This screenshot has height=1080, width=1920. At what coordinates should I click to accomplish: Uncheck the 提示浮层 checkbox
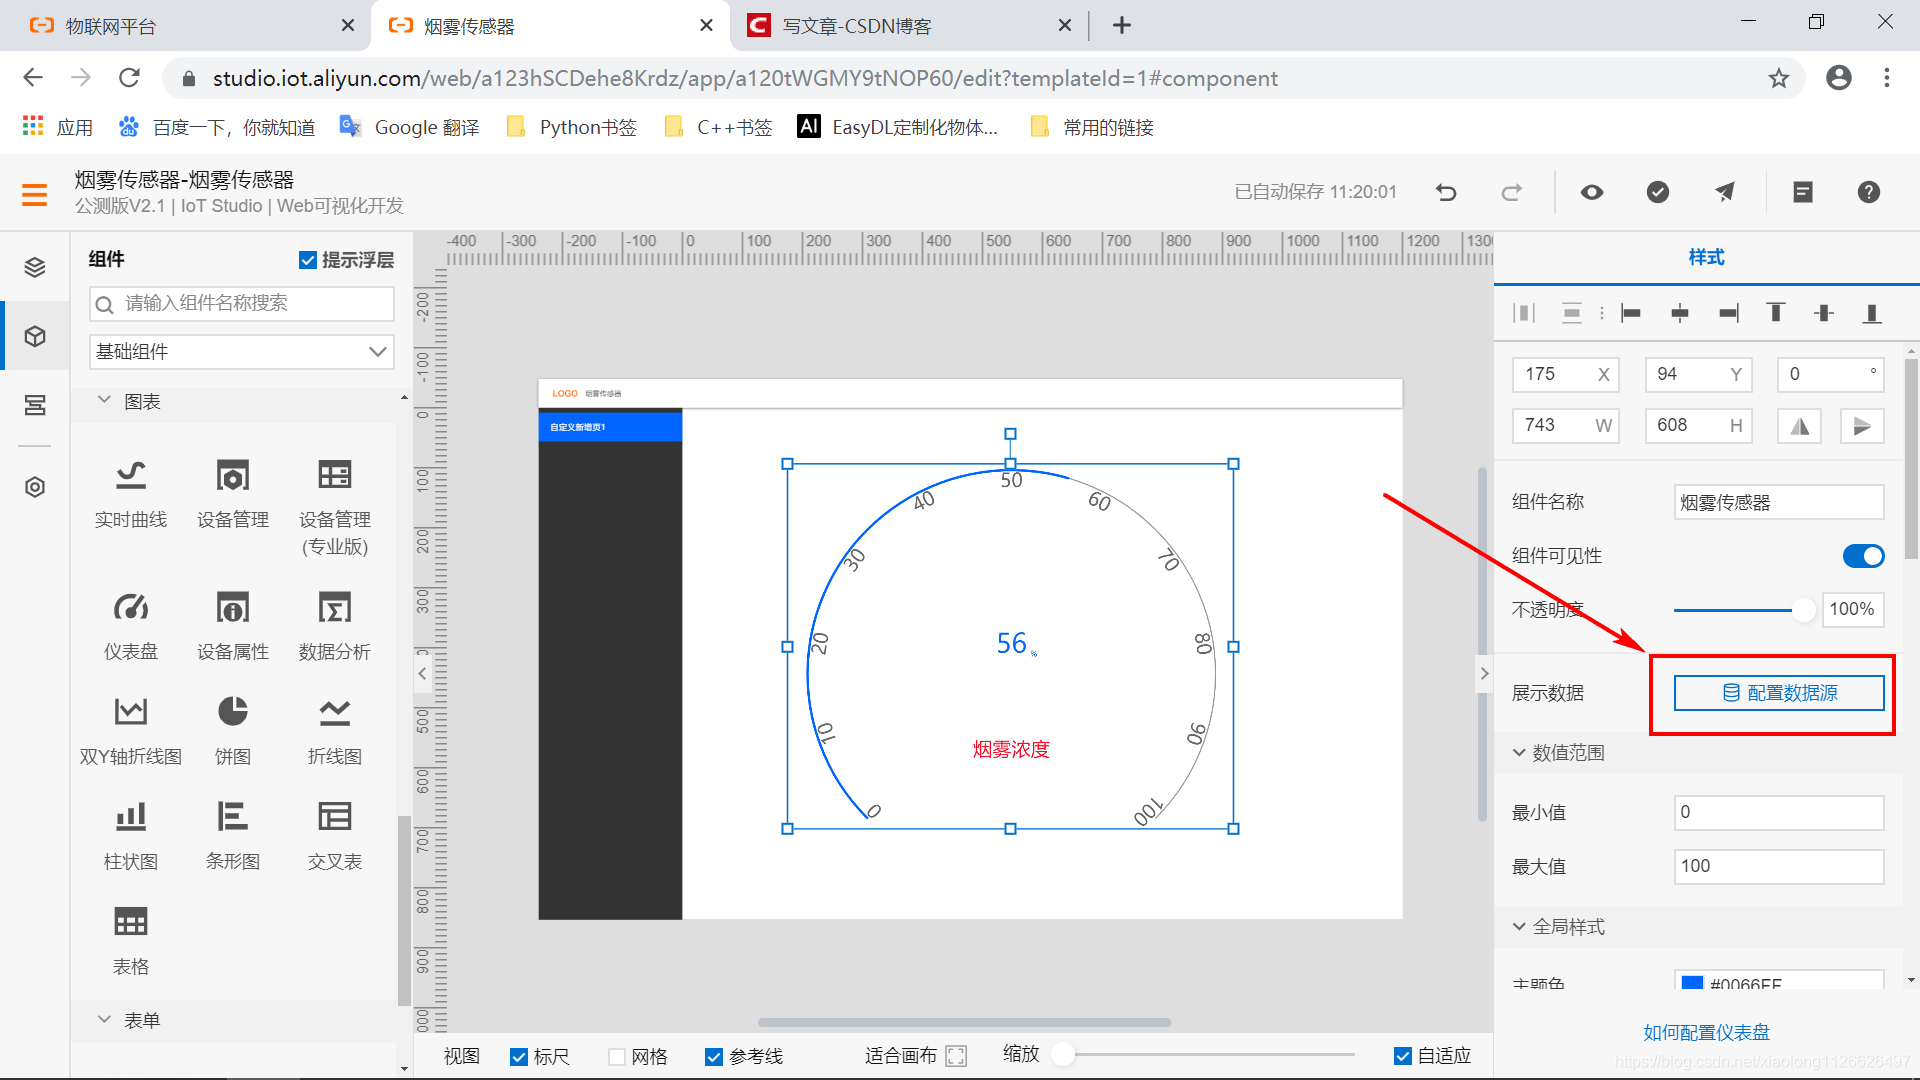[x=308, y=260]
